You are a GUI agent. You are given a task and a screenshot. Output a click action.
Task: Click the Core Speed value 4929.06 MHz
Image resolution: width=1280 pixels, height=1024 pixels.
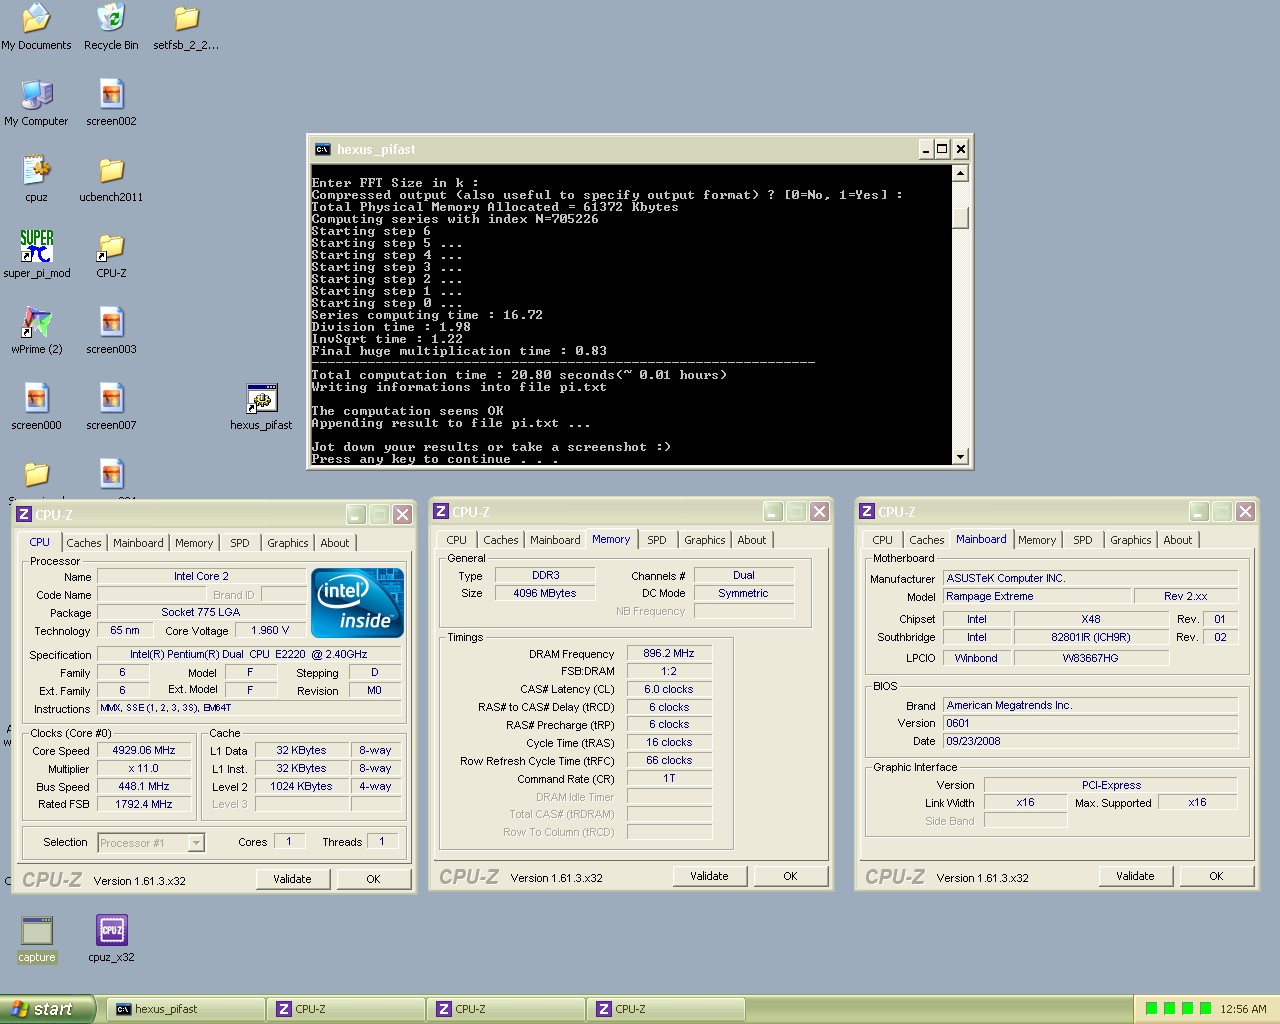pos(143,750)
